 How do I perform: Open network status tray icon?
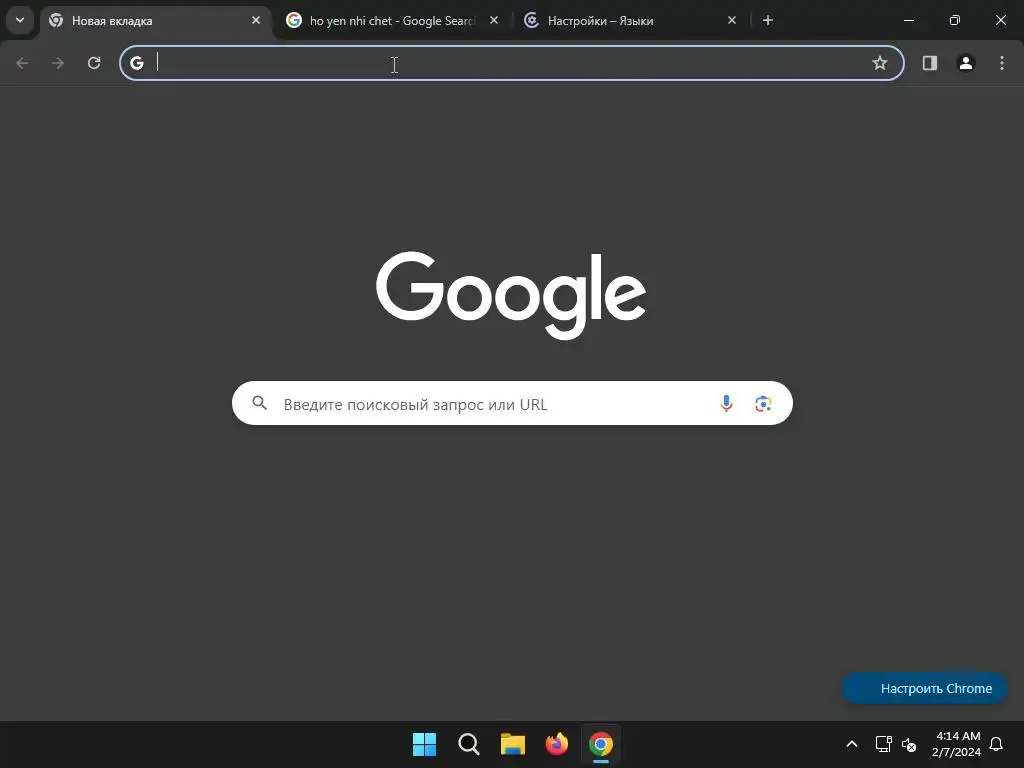coord(884,744)
